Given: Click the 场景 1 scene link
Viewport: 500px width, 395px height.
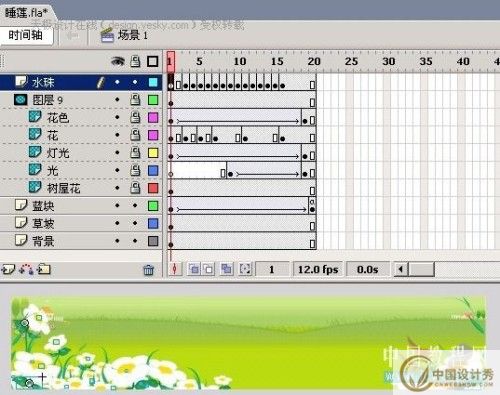Looking at the screenshot, I should 133,35.
